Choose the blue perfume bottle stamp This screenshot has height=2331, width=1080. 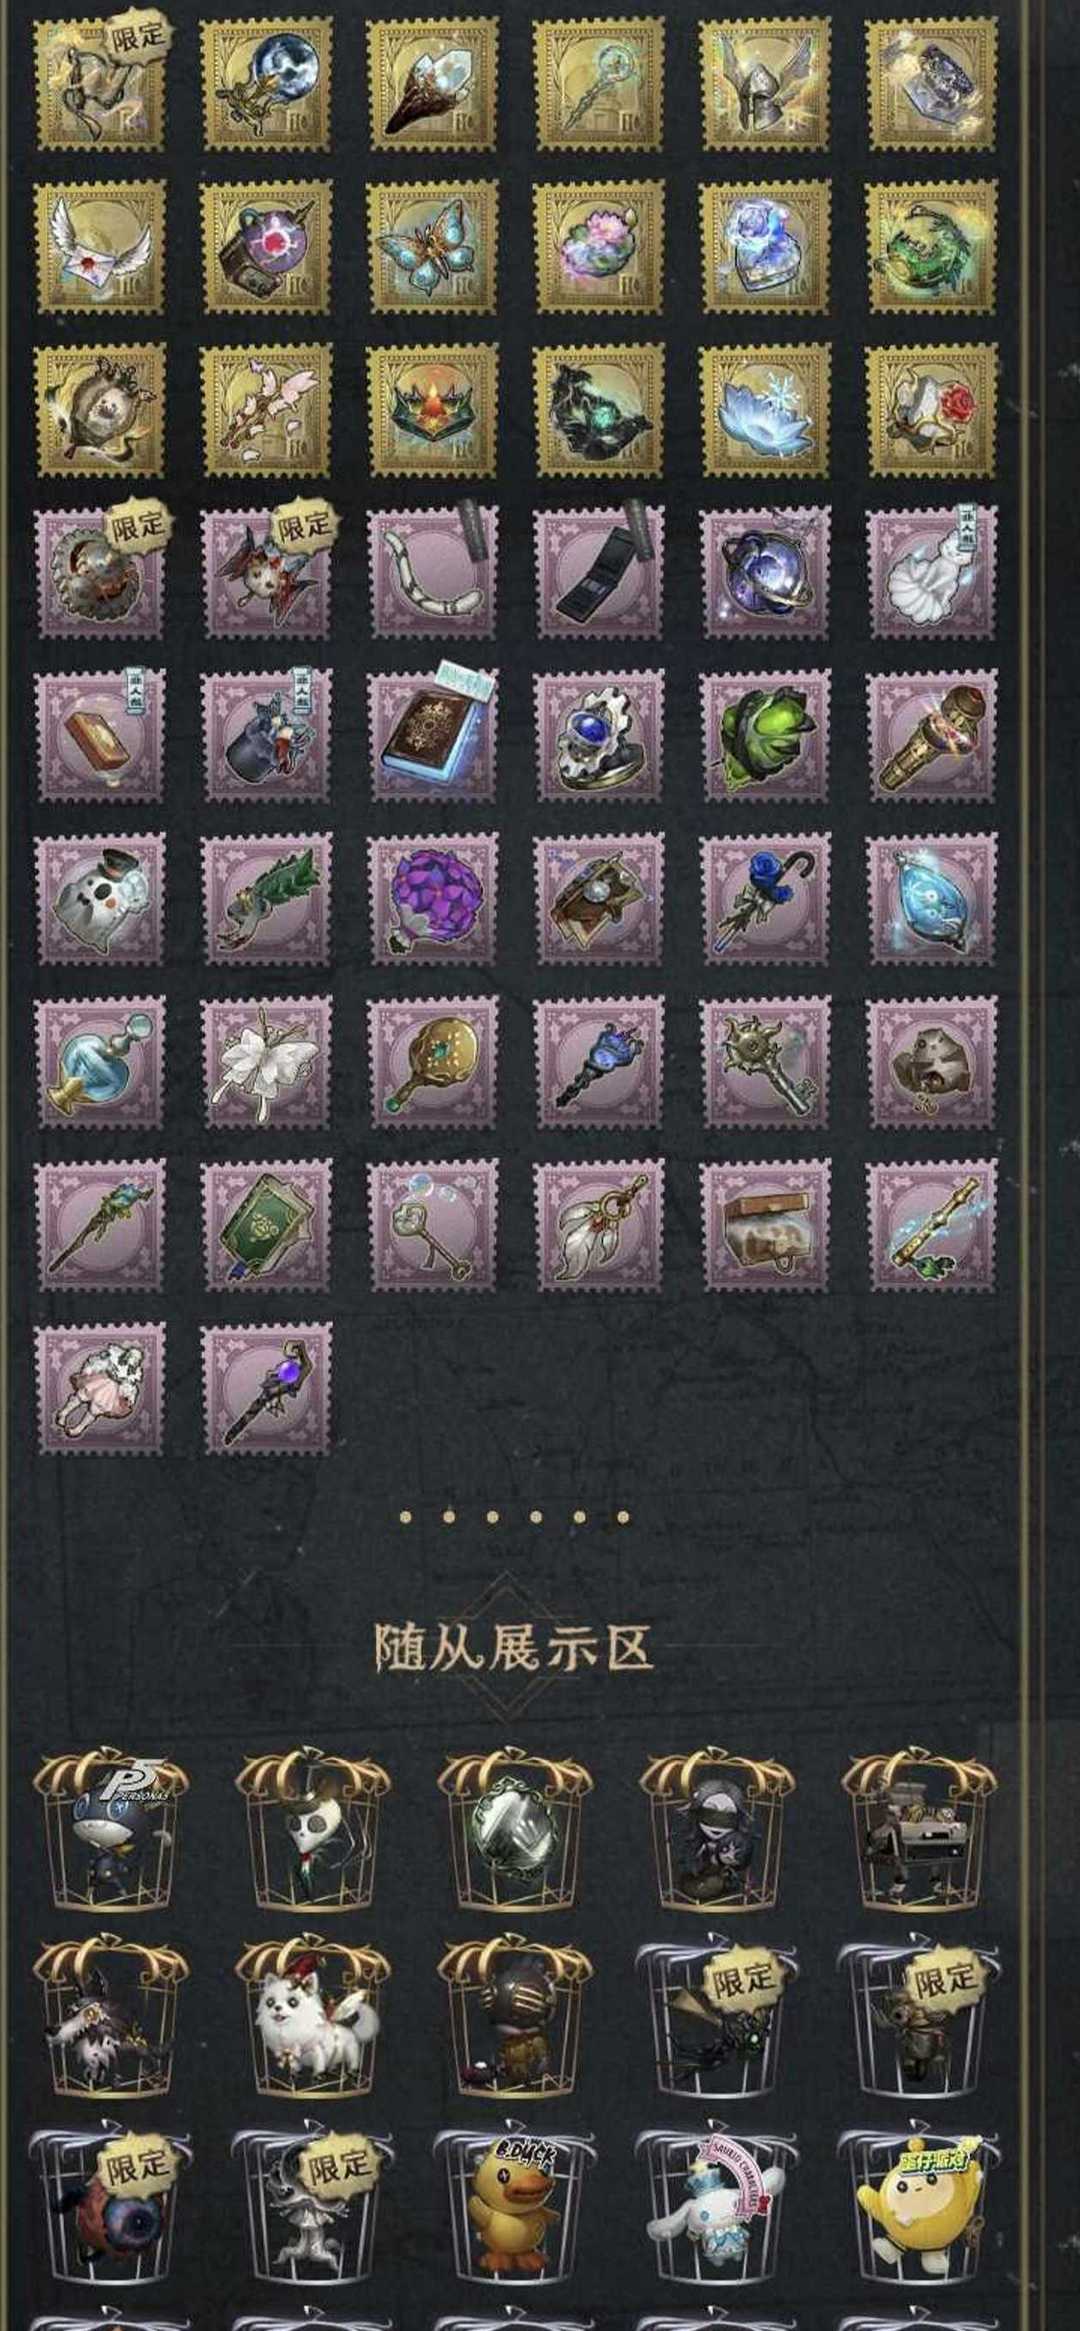click(101, 1062)
